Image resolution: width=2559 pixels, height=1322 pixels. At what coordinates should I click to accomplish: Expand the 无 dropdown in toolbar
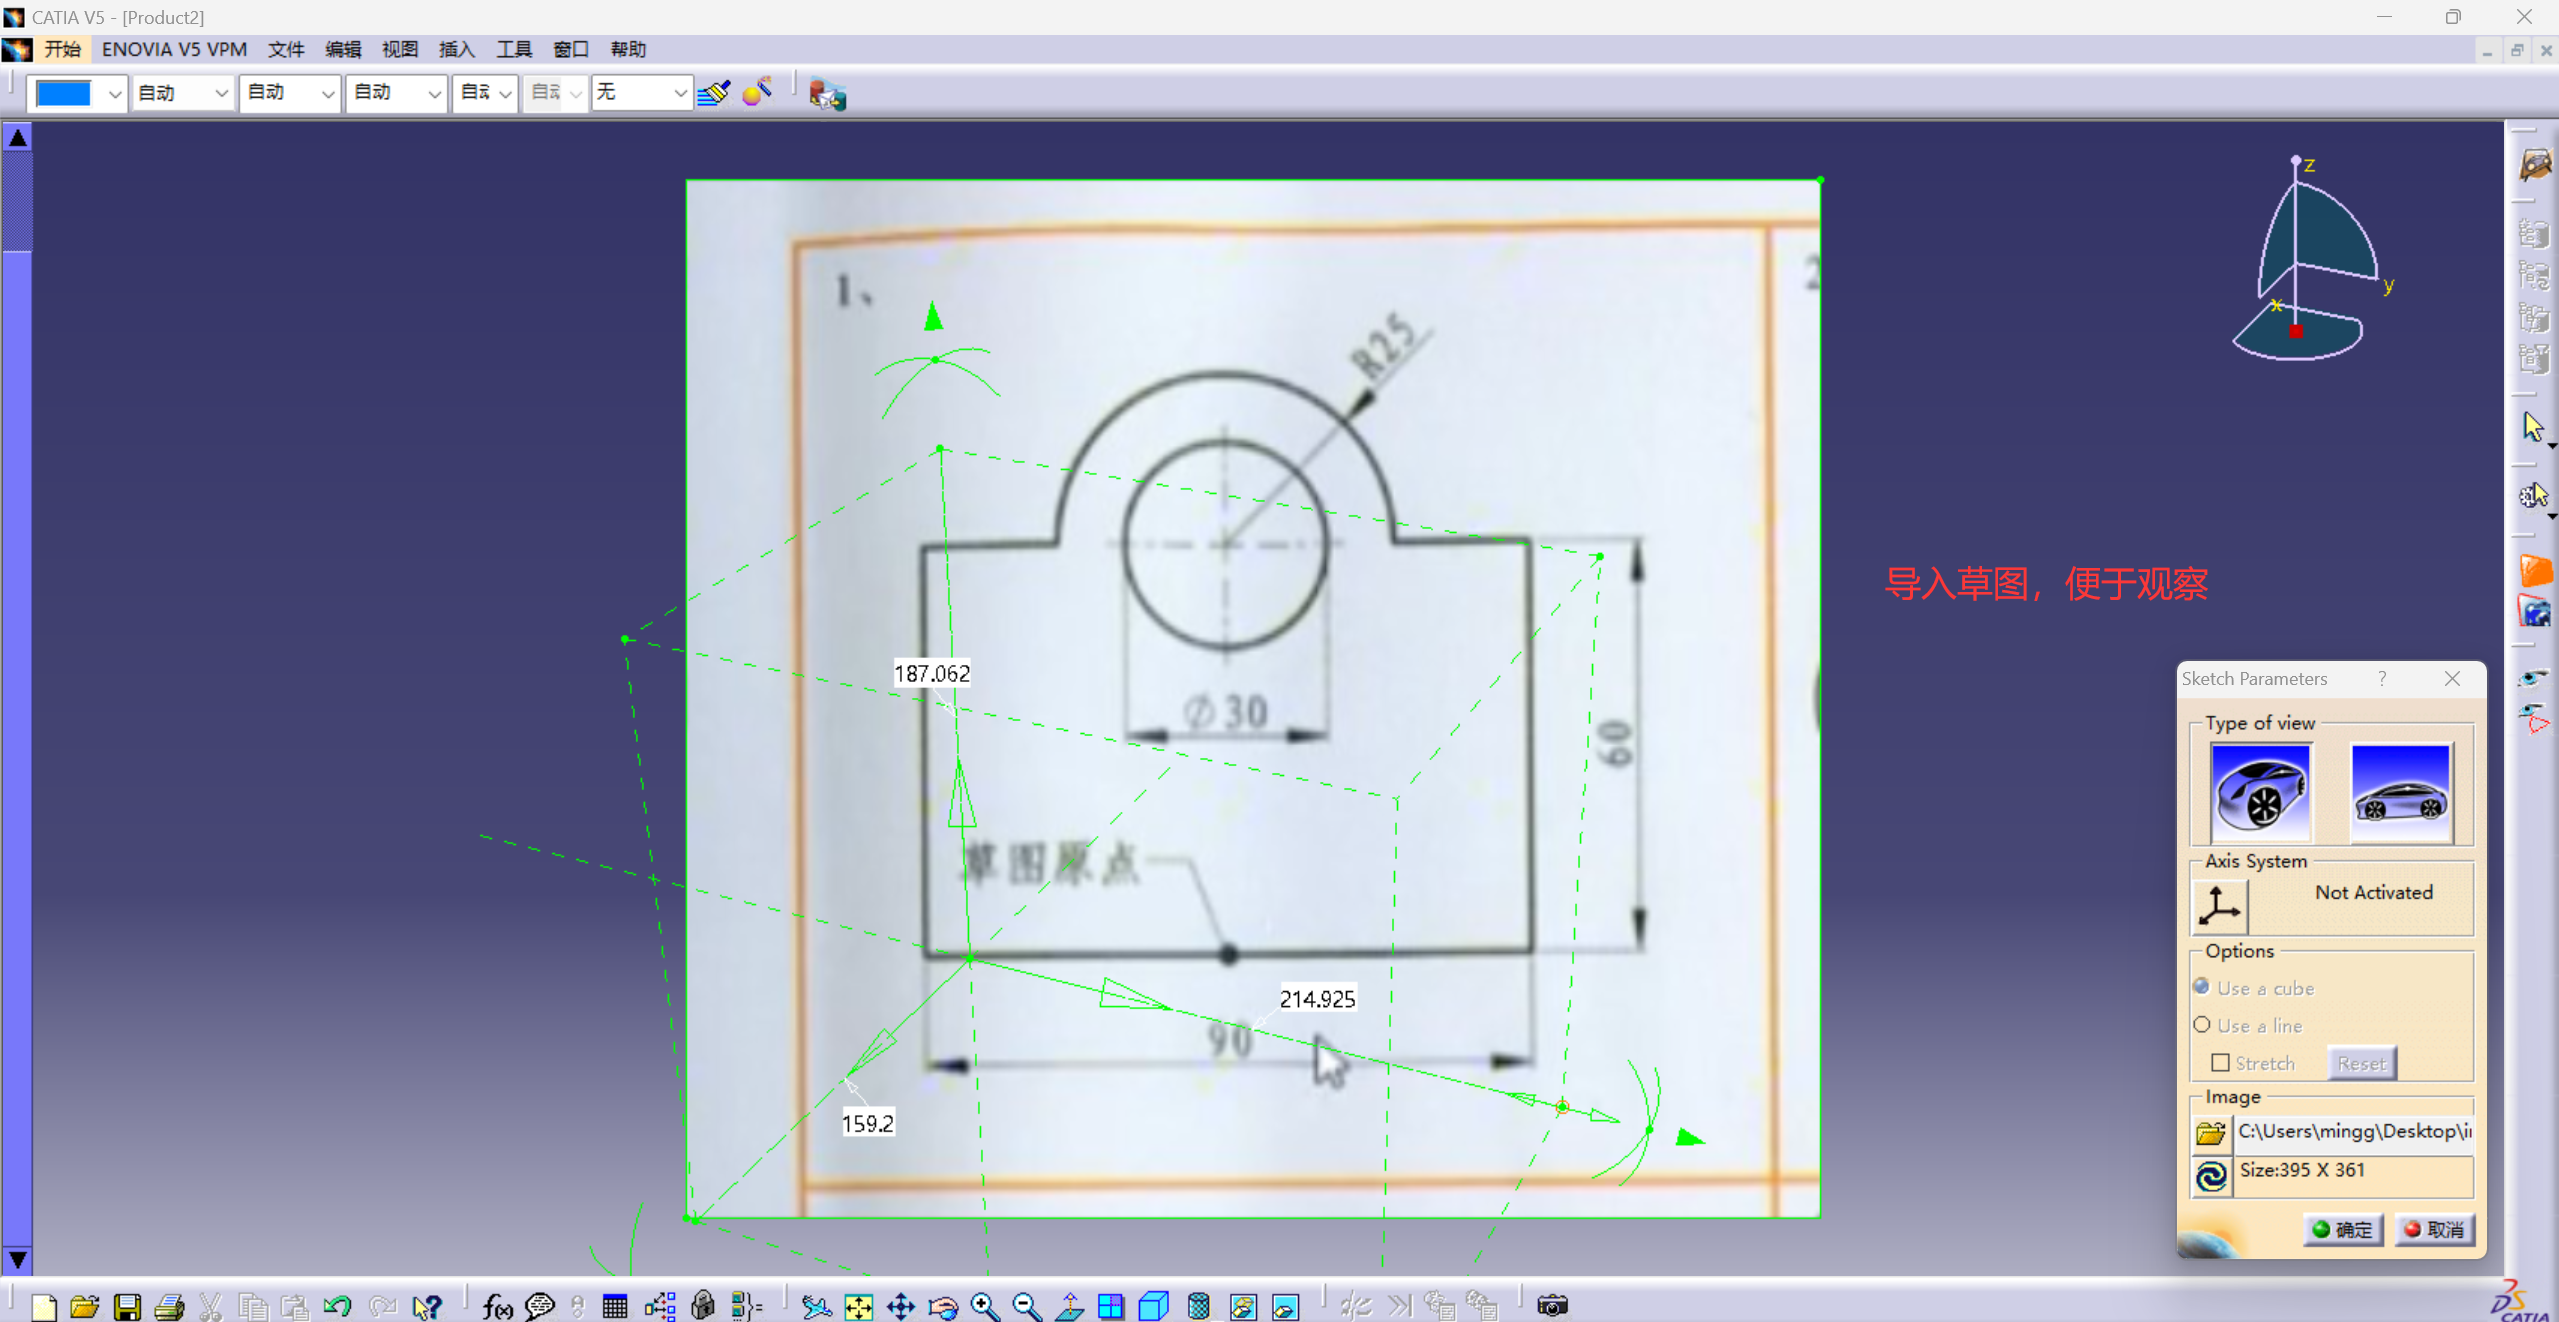point(679,93)
